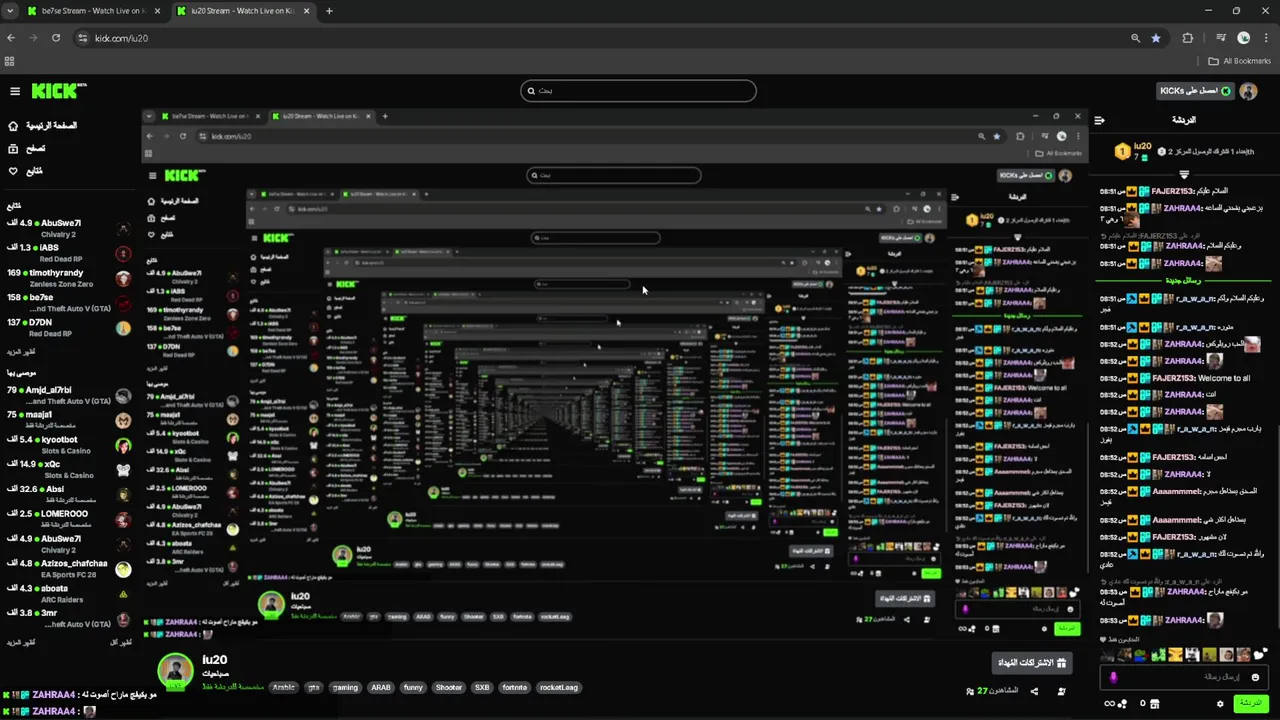This screenshot has height=720, width=1280.
Task: Open Amjd_al7rbi recommended channel
Action: coord(68,396)
